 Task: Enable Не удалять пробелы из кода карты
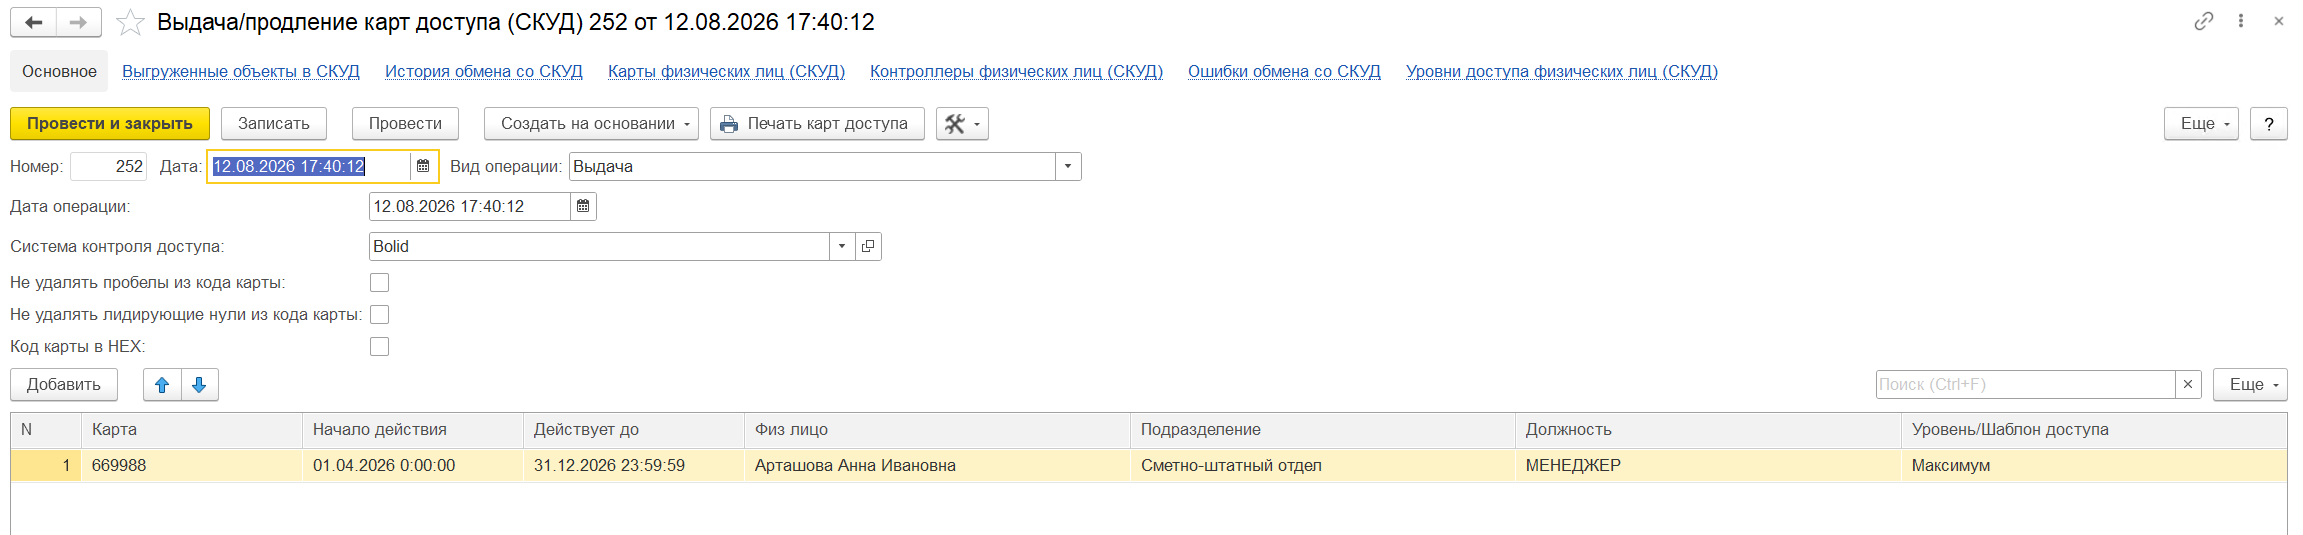click(379, 282)
